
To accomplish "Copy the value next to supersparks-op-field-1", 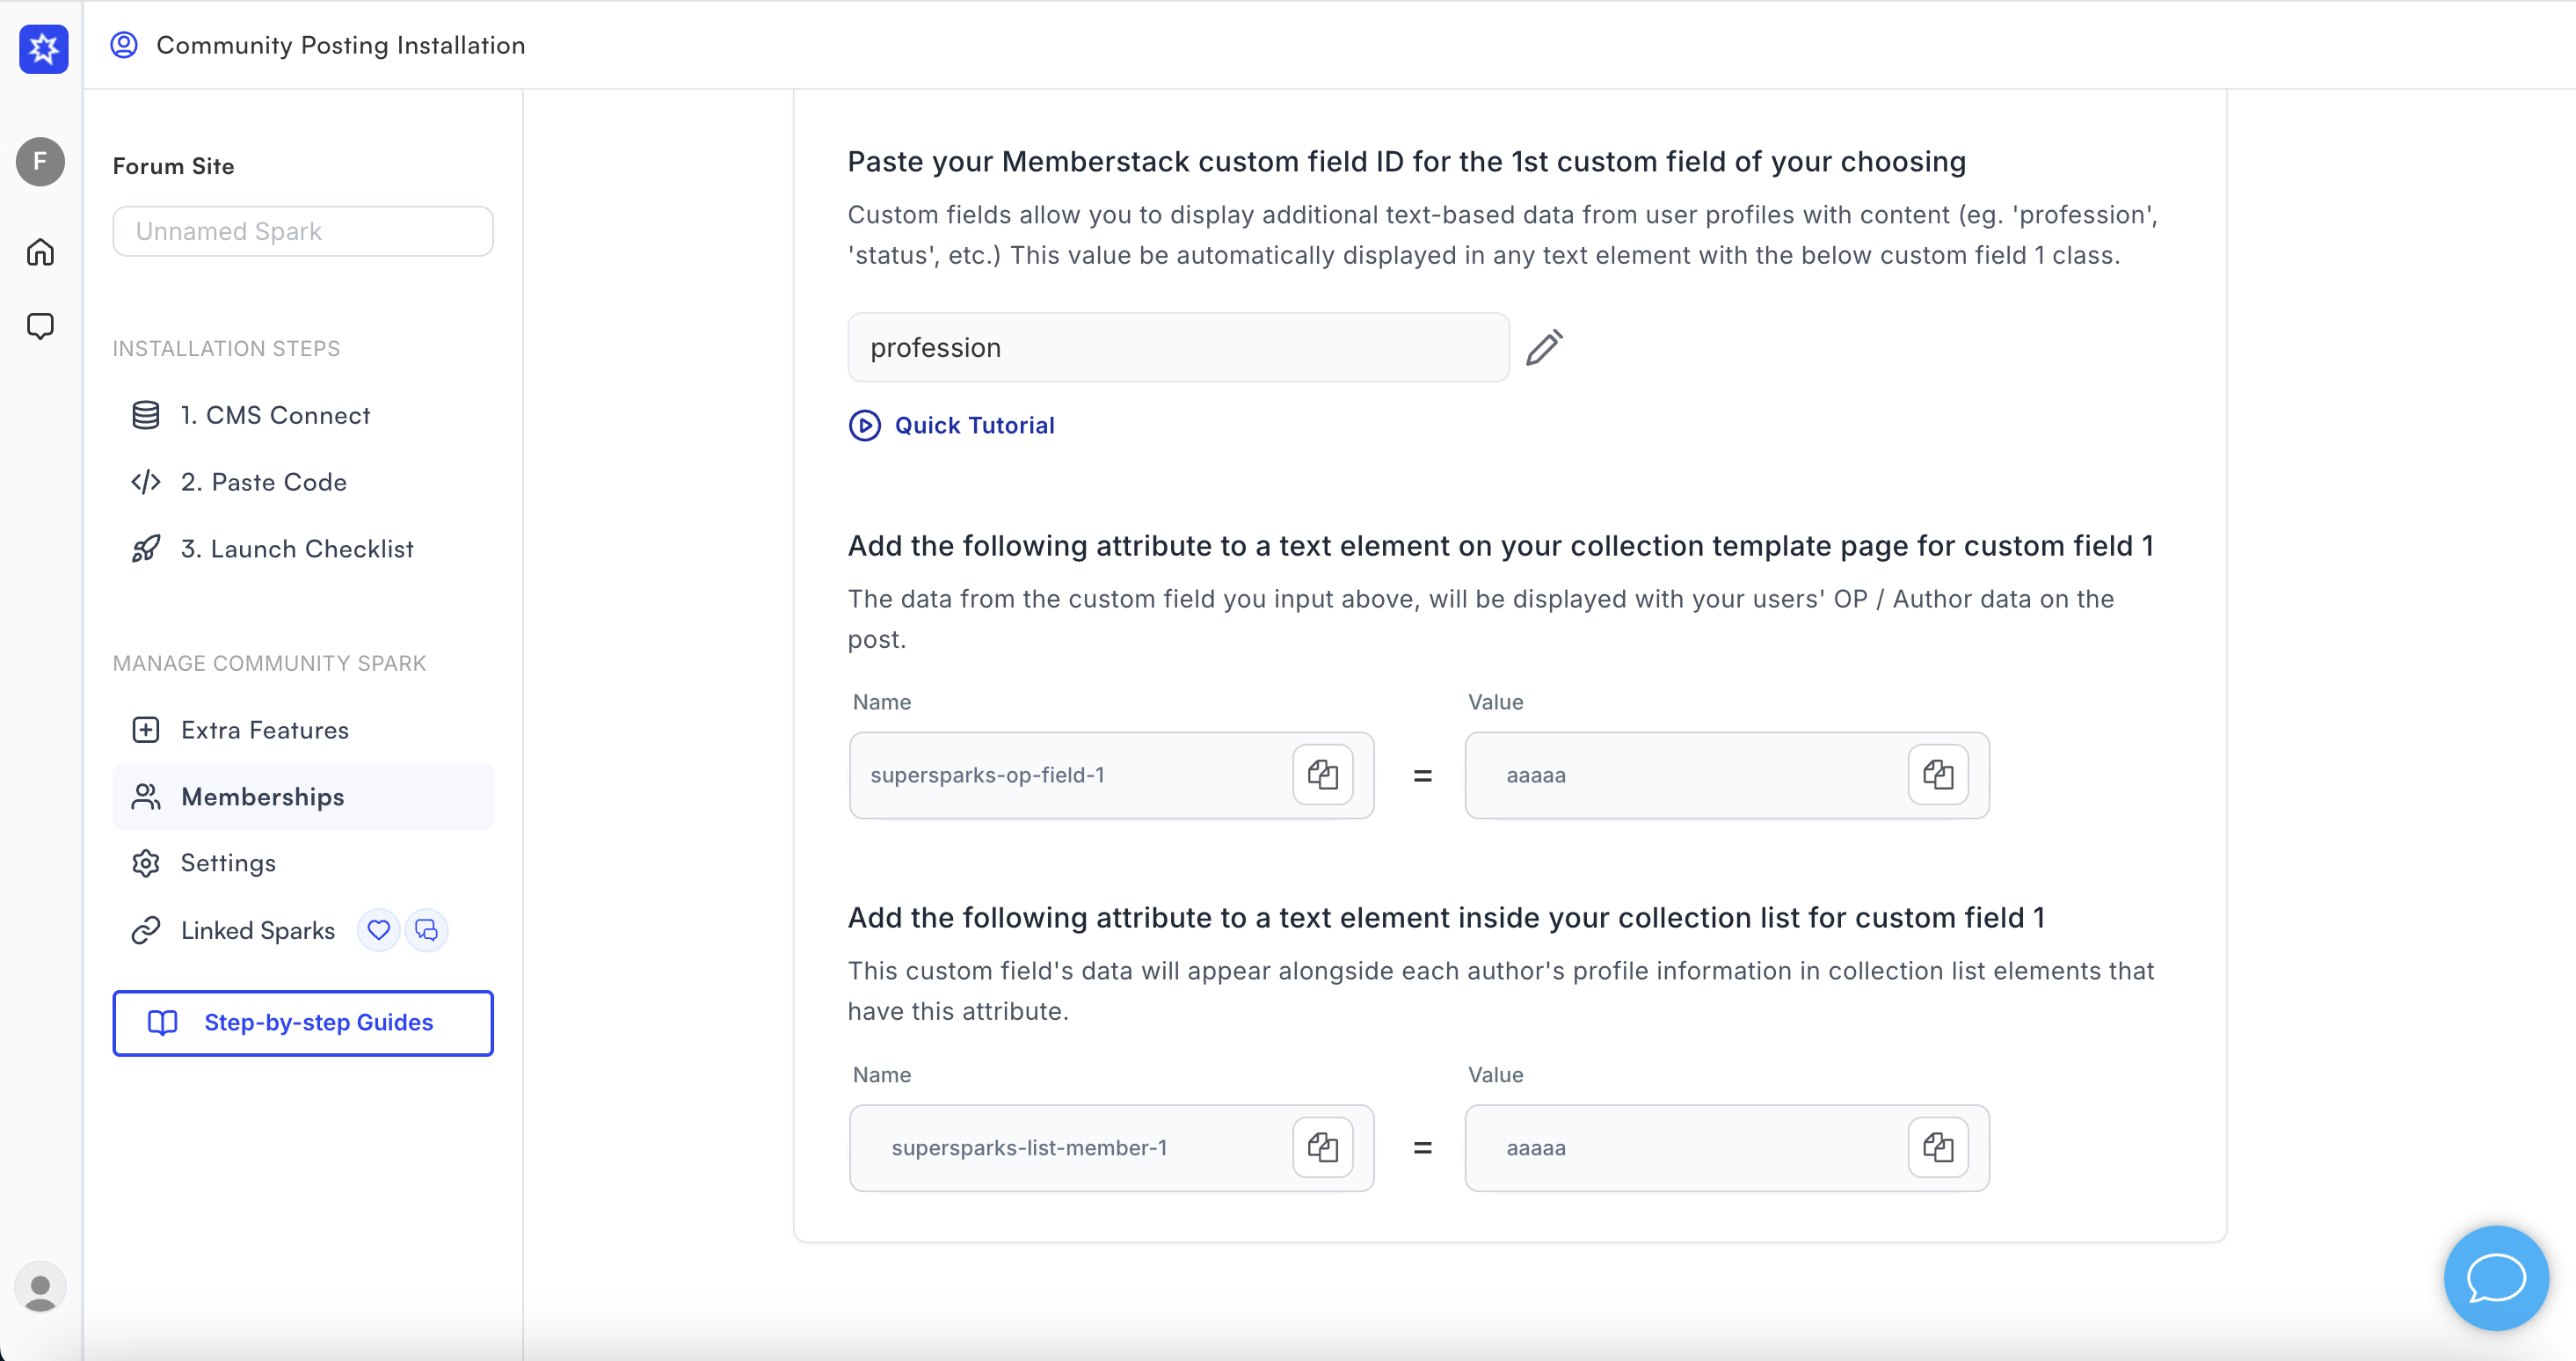I will [x=1937, y=775].
